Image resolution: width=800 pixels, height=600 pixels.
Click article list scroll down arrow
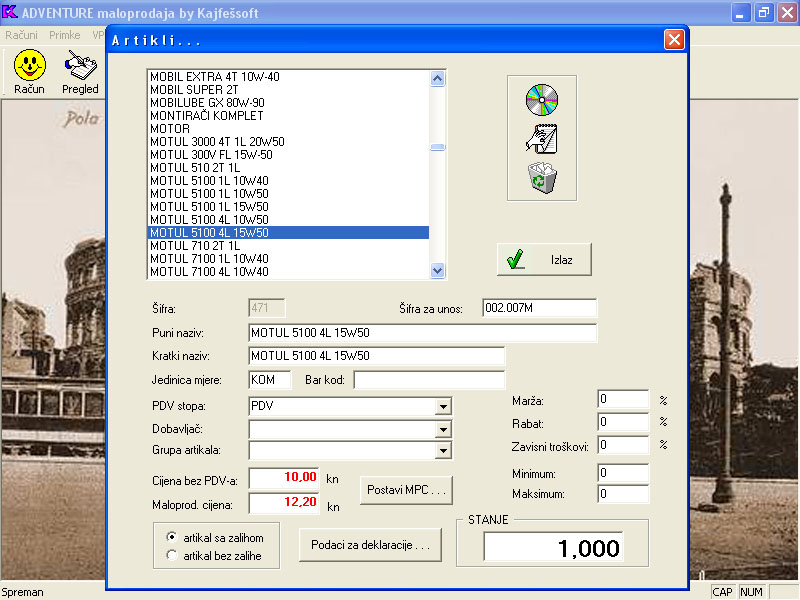[437, 270]
